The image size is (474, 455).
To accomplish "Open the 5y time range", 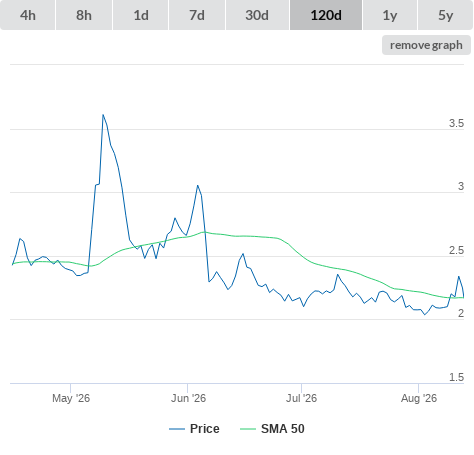I will tap(446, 15).
